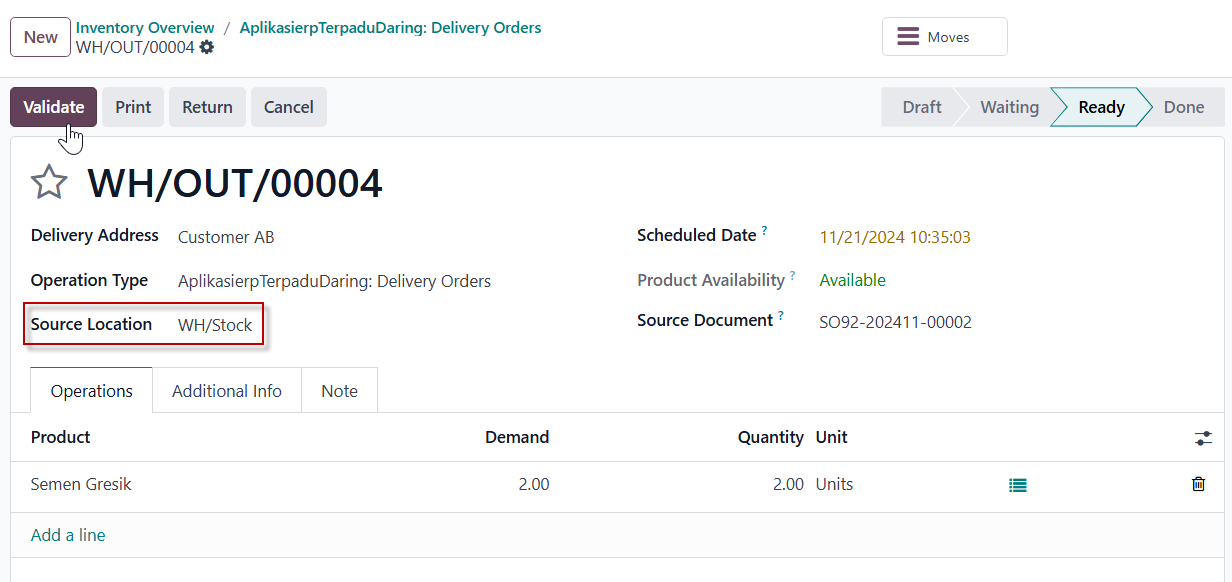Validate the delivery order
The width and height of the screenshot is (1232, 582).
[54, 107]
